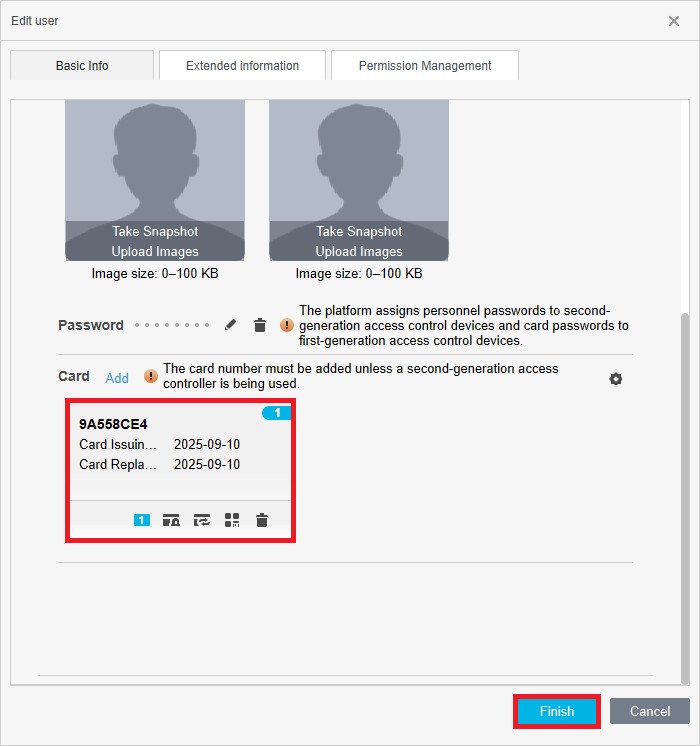Screen dimensions: 700x746
Task: Click the edit password pencil icon
Action: tap(231, 325)
